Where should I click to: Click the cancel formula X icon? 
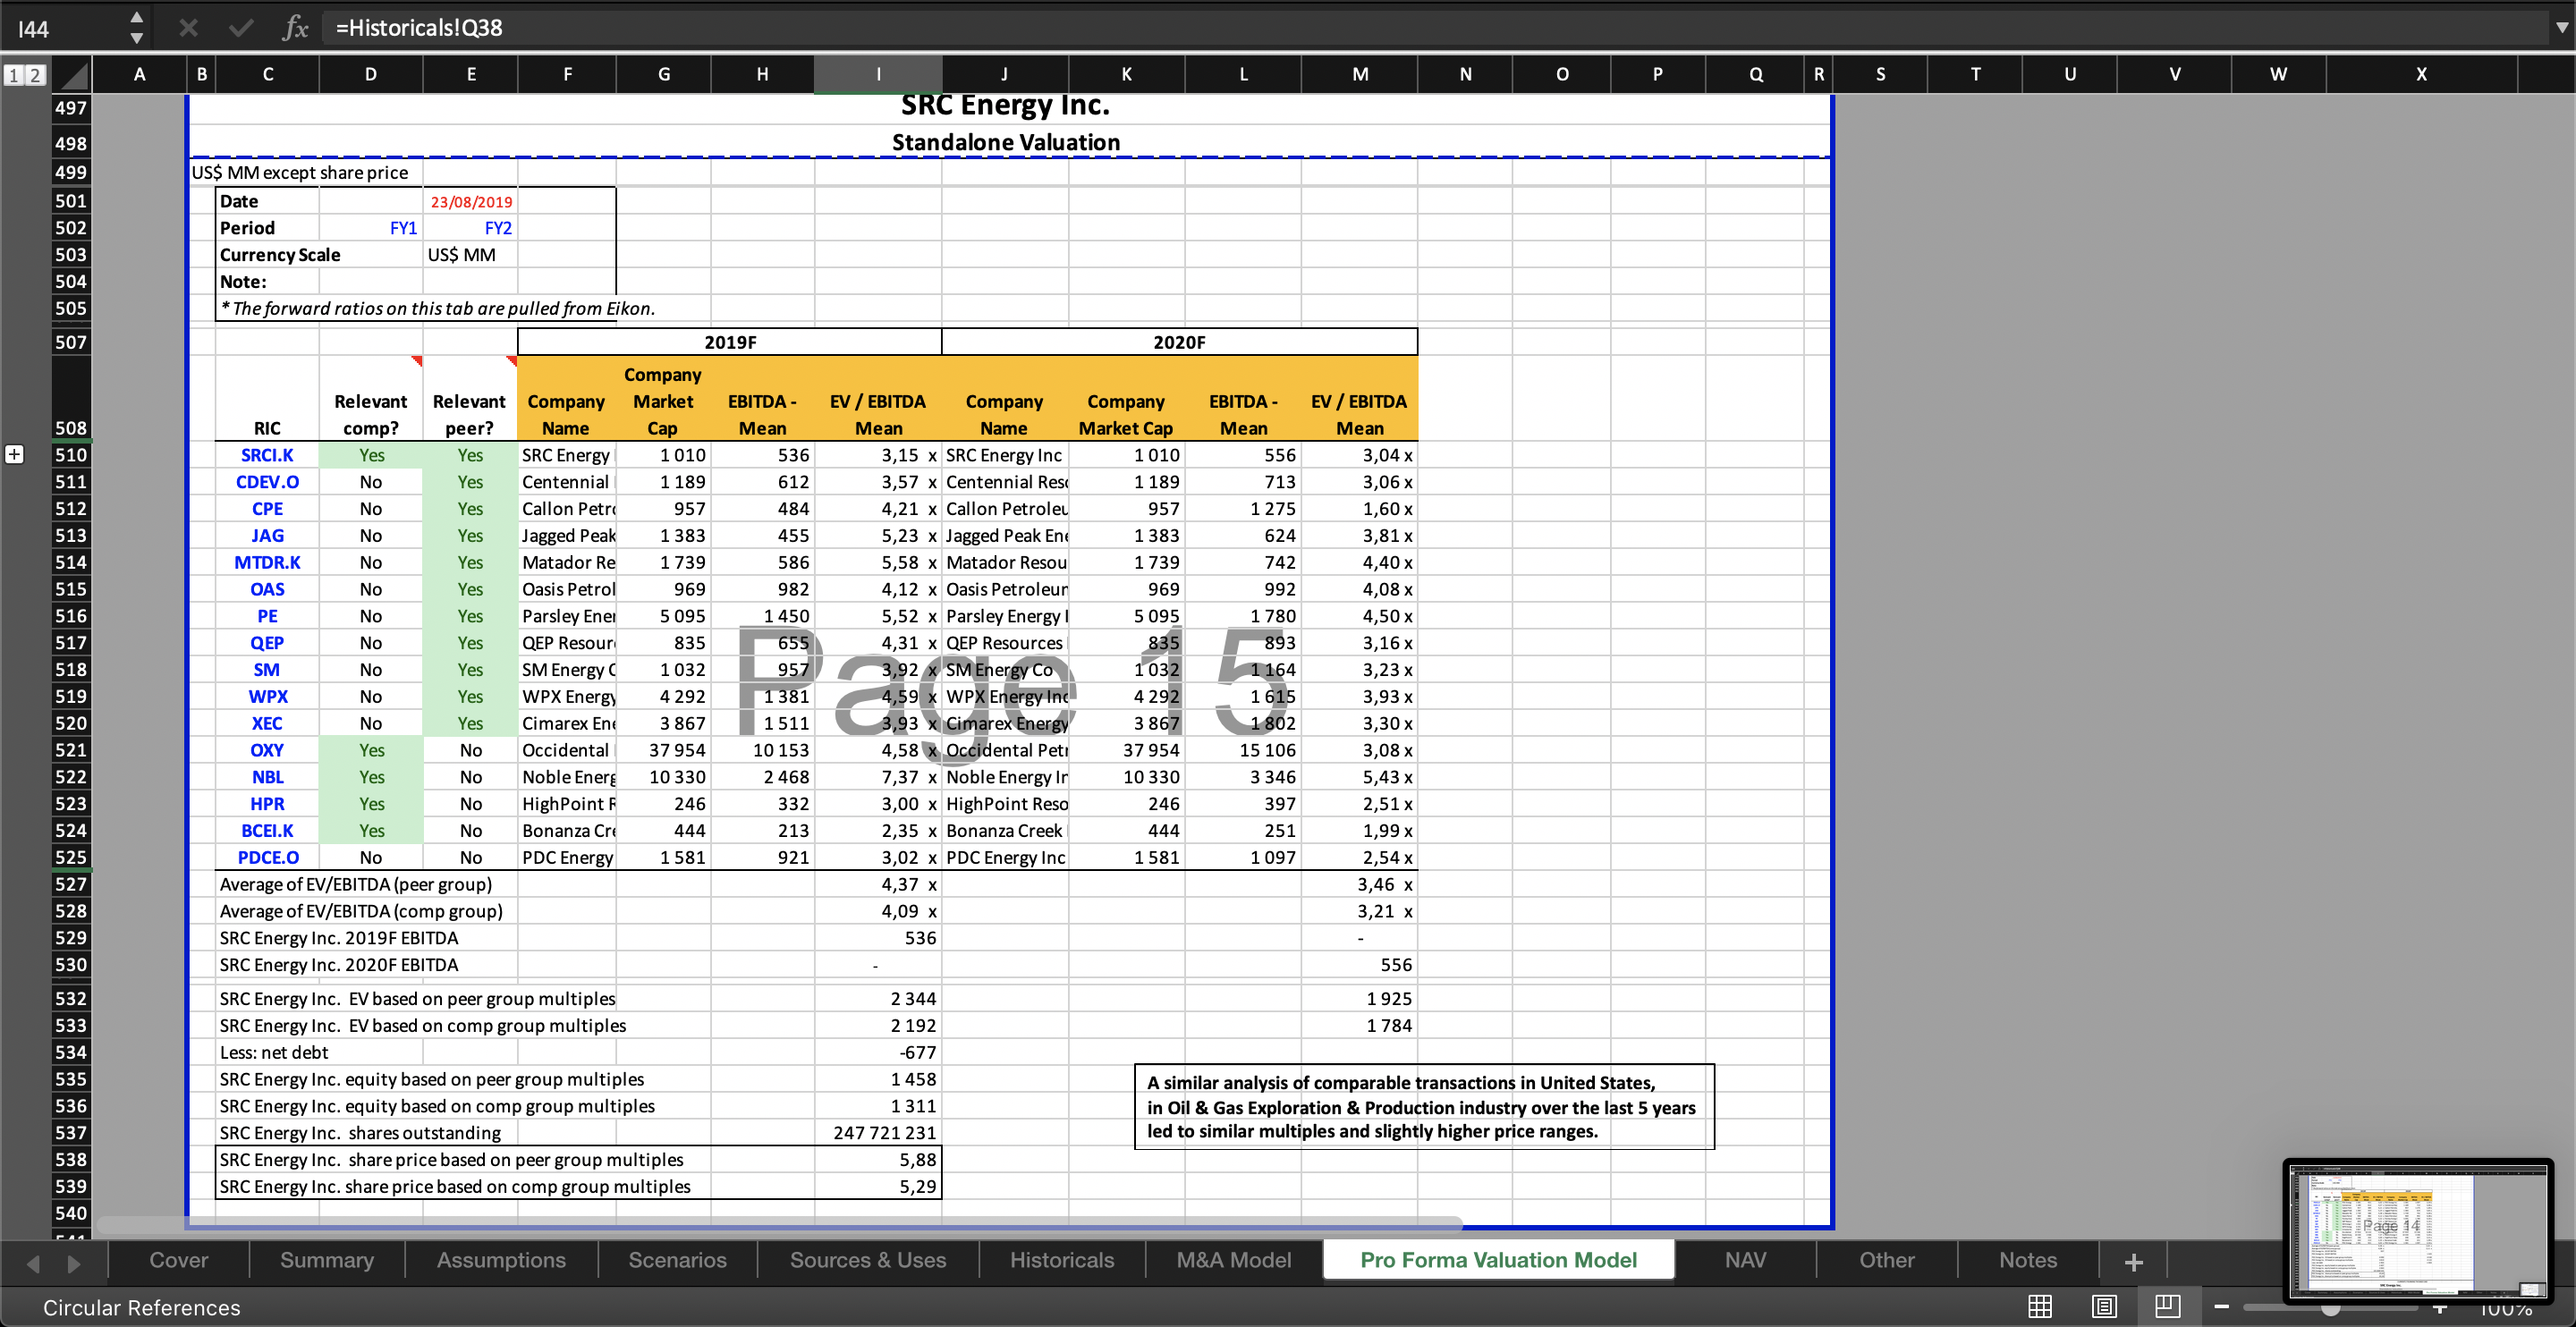[188, 28]
